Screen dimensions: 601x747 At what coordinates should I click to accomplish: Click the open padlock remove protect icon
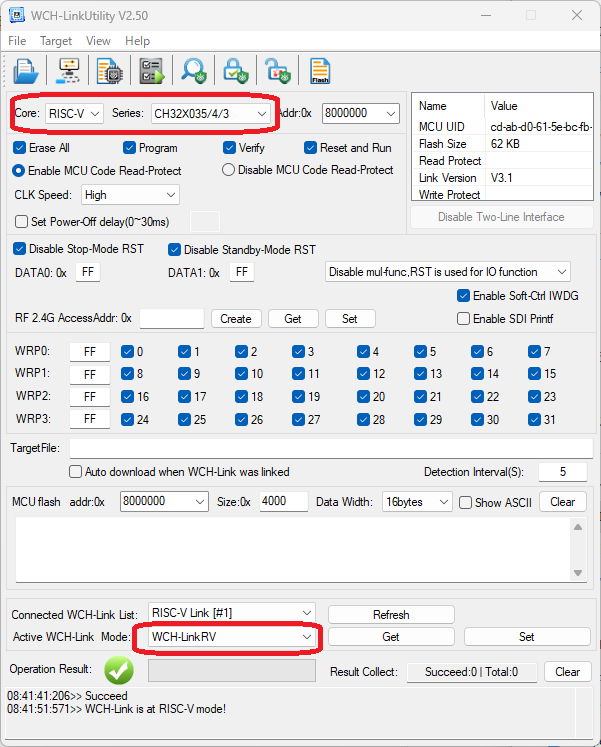(277, 71)
